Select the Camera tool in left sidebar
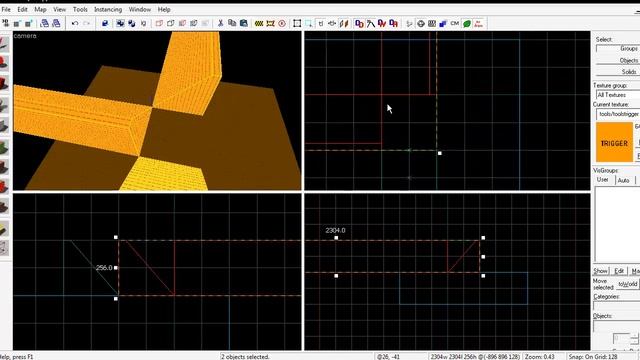 coord(4,84)
